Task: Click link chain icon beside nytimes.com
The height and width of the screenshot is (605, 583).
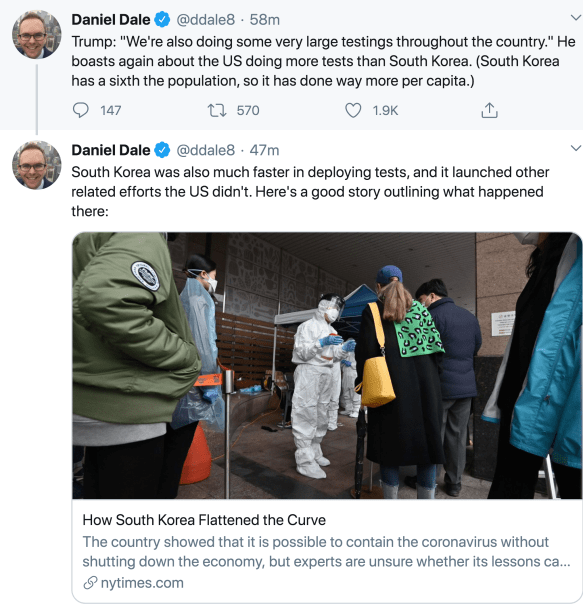Action: (x=90, y=583)
